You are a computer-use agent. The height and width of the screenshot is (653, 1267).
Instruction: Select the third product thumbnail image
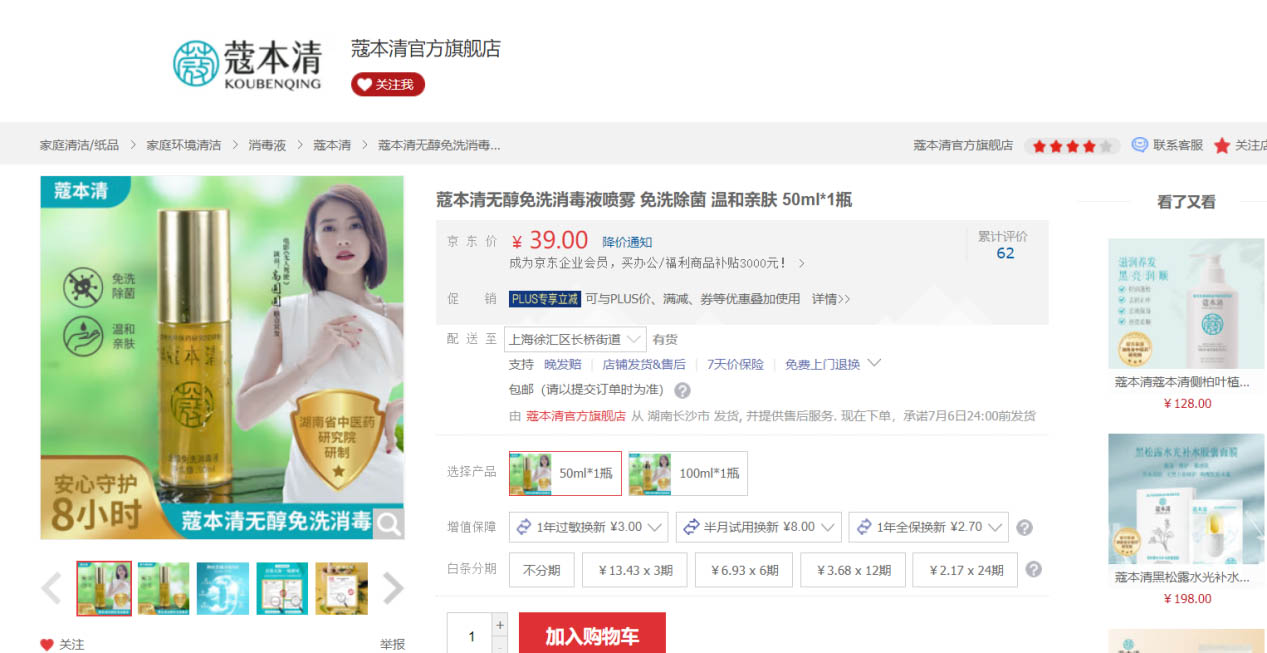223,588
